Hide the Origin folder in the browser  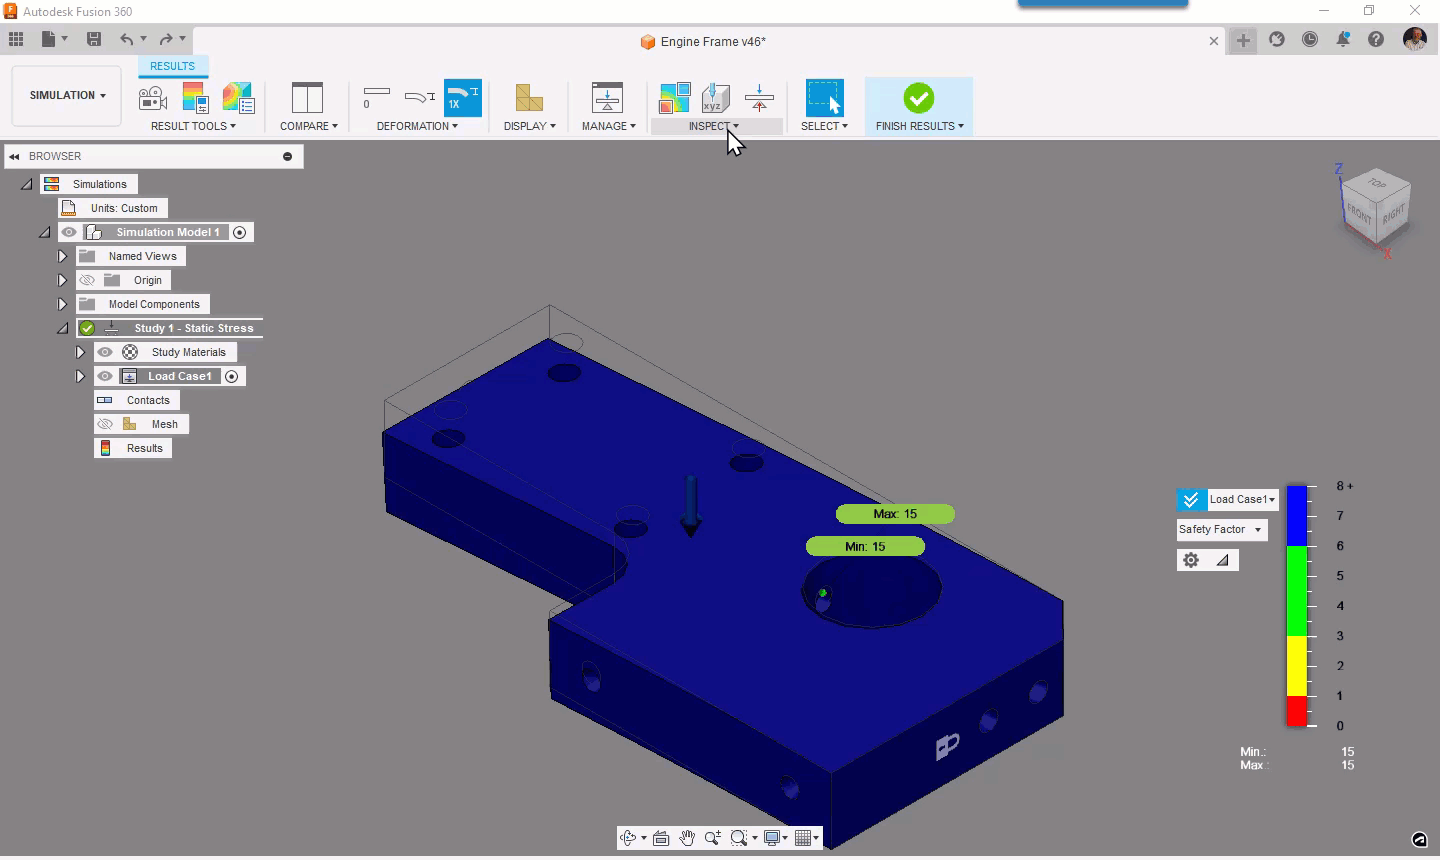[x=87, y=280]
